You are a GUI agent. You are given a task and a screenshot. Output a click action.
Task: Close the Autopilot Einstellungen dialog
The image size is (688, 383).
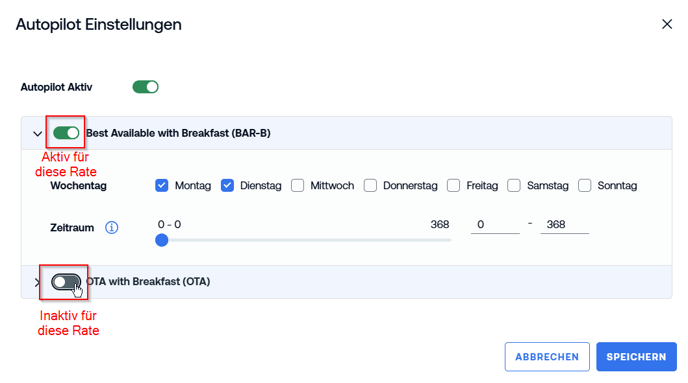(x=667, y=24)
